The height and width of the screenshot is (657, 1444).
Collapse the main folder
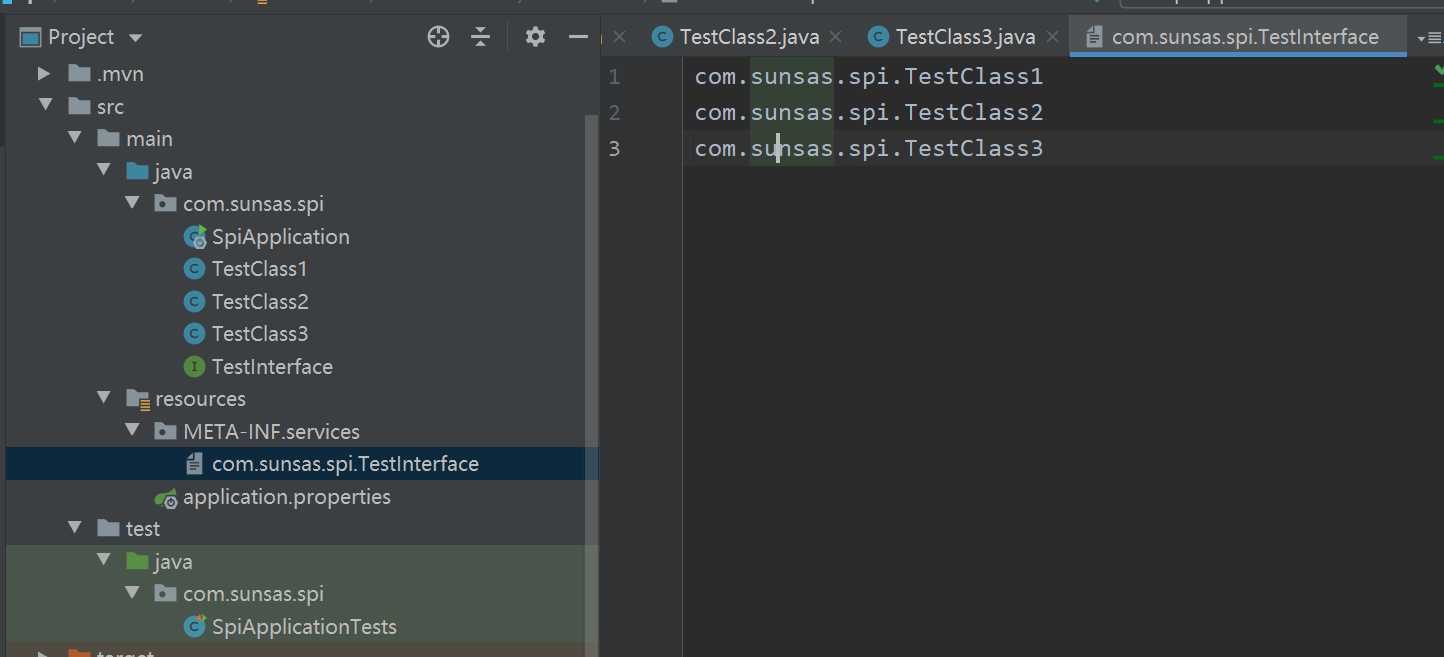point(73,138)
